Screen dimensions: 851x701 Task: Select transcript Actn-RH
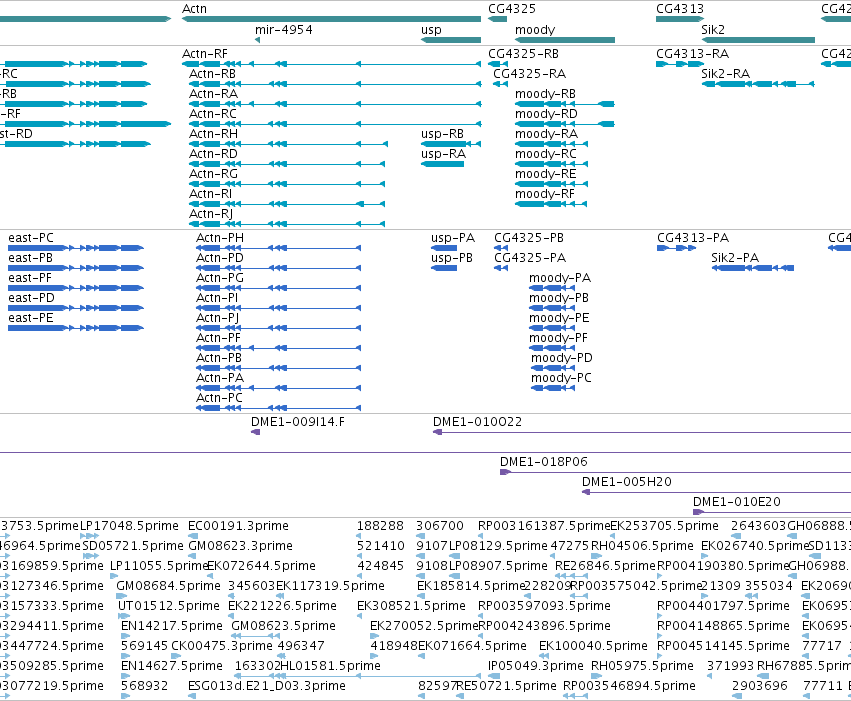[x=213, y=134]
